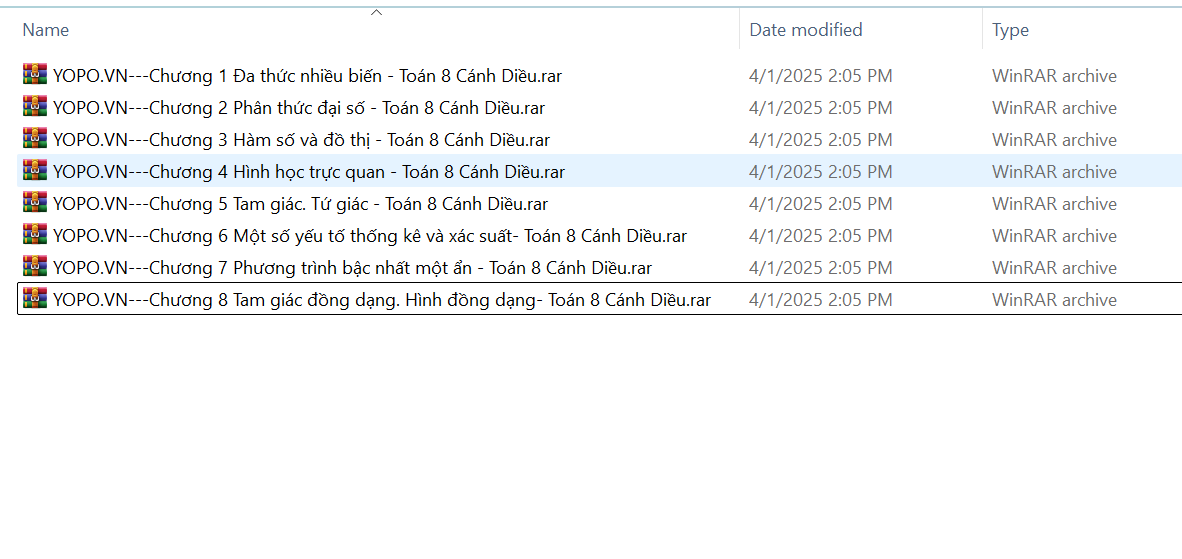Screen dimensions: 1182x559
Task: Click the date modified of Chương 6 file
Action: [820, 236]
